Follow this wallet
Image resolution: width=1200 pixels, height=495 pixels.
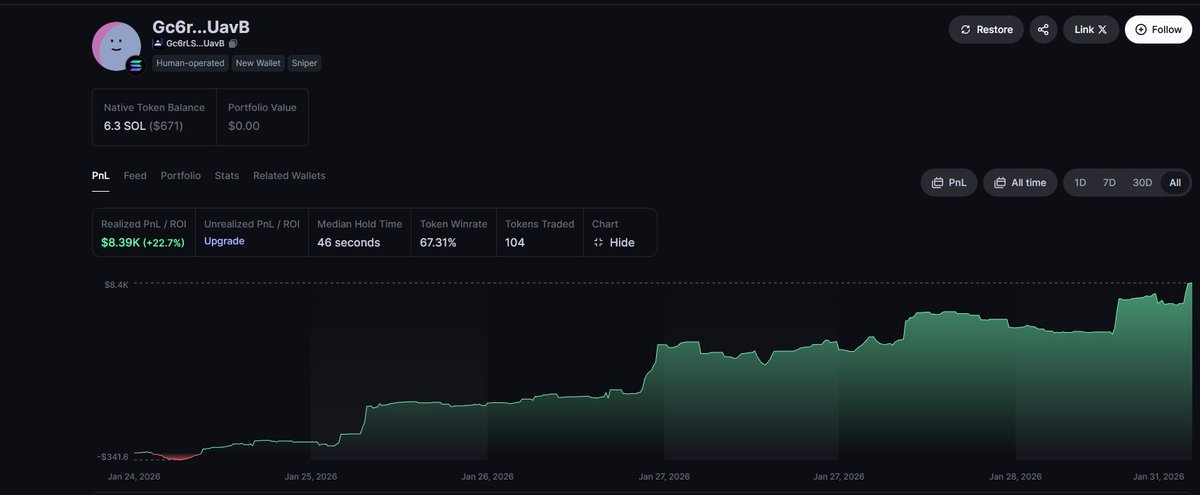(1158, 29)
